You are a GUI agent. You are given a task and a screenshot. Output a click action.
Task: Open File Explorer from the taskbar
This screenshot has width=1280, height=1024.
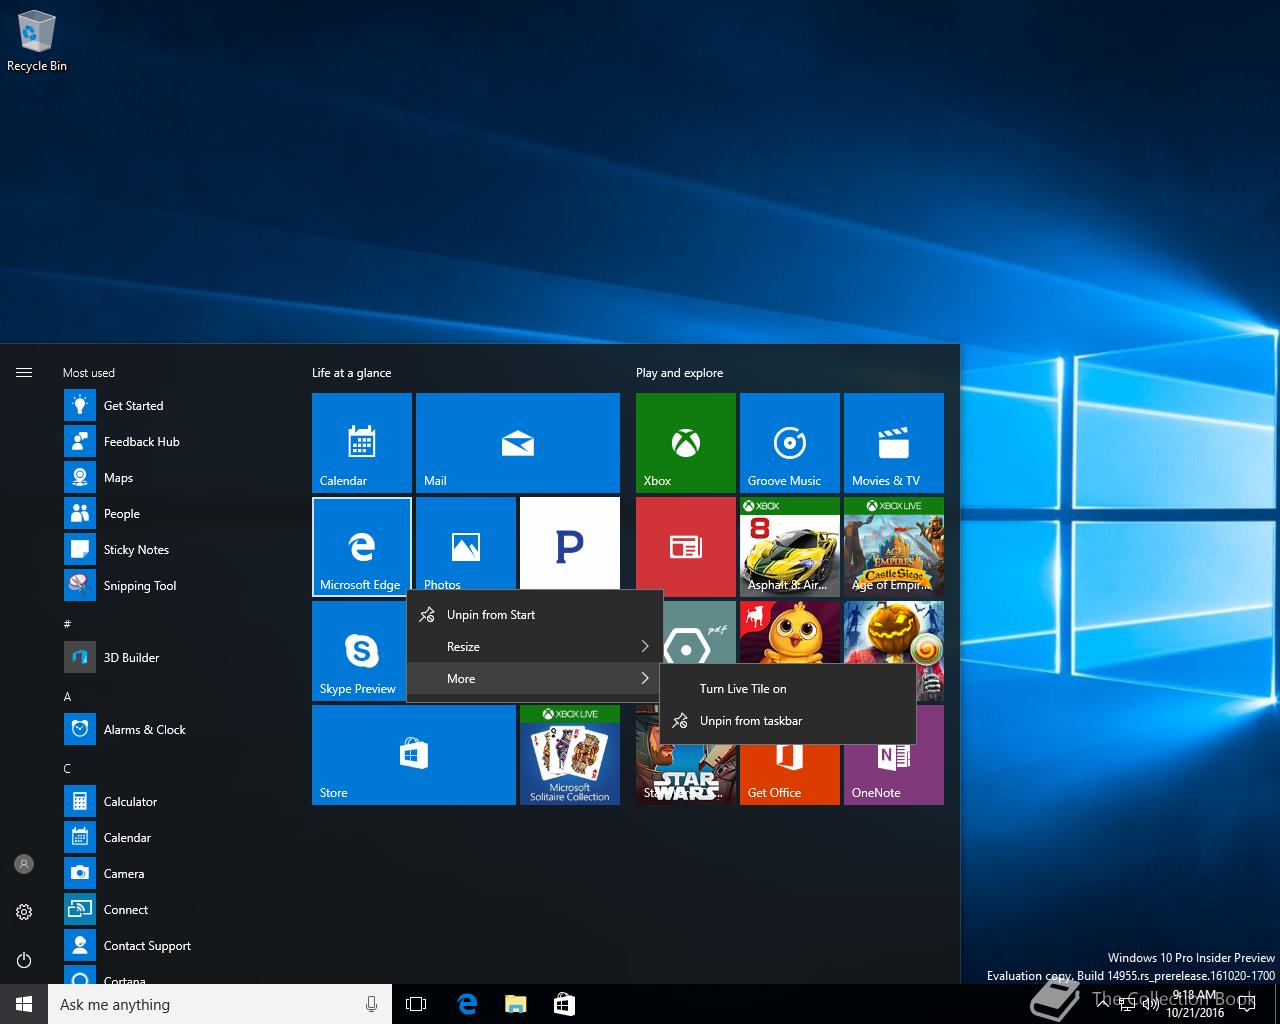pos(515,1004)
